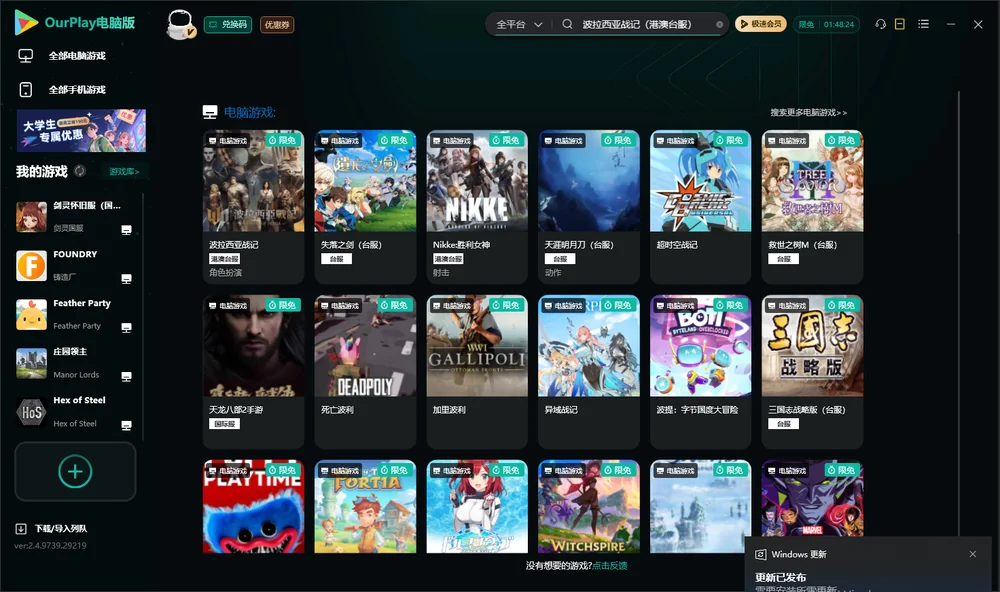Open the 下载/导入列队 download queue
1000x592 pixels.
(x=52, y=528)
